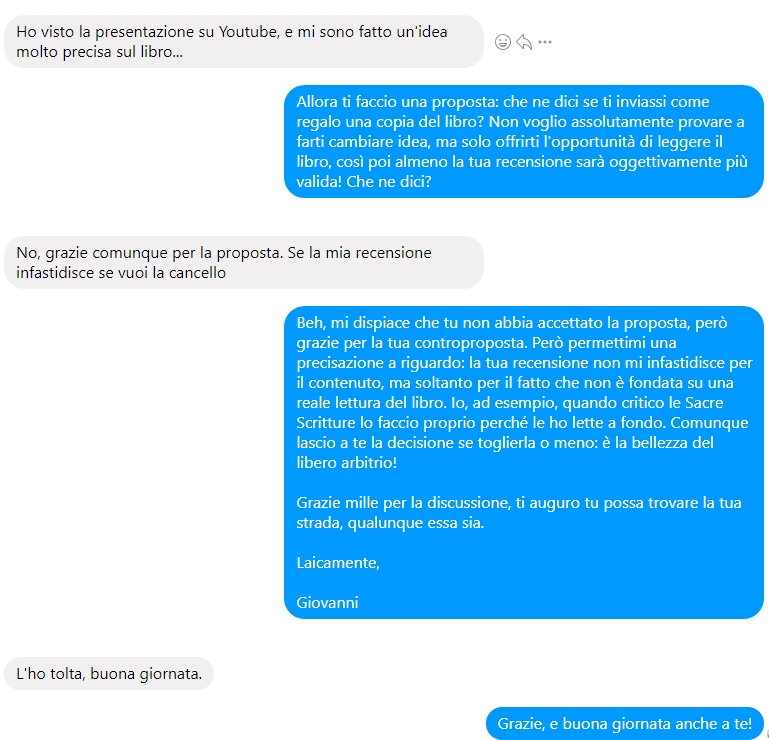The width and height of the screenshot is (769, 740).
Task: Click 'Sacre Scritture' mention in blue message
Action: [x=510, y=412]
